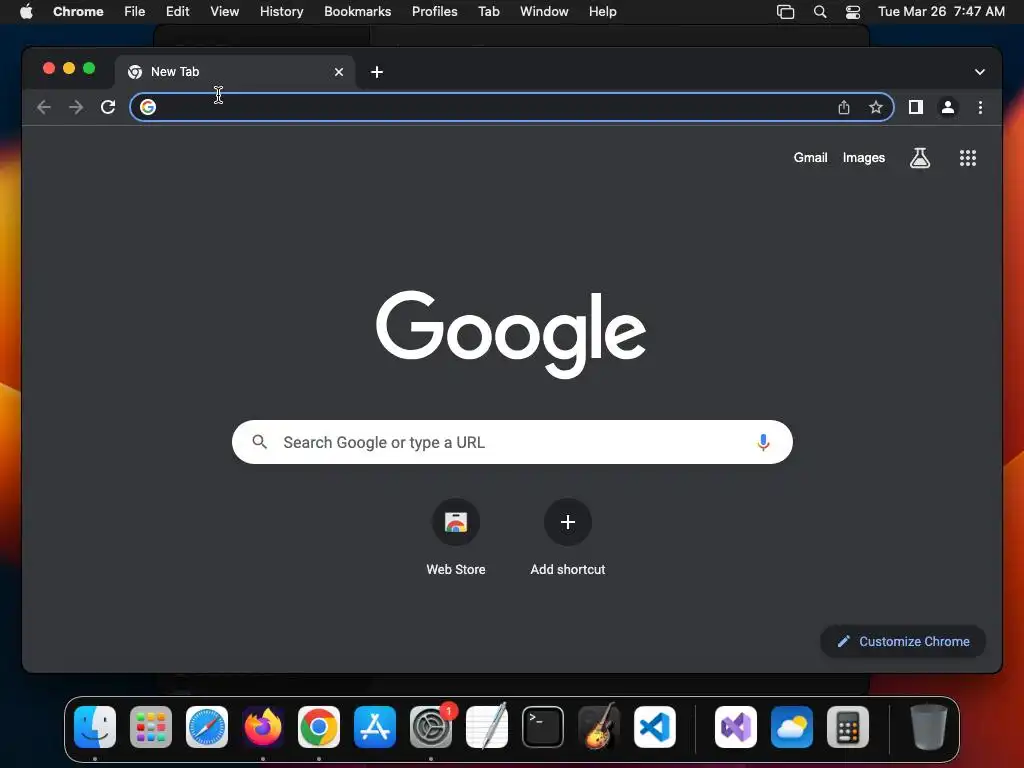Click the Google logo

pyautogui.click(x=511, y=334)
